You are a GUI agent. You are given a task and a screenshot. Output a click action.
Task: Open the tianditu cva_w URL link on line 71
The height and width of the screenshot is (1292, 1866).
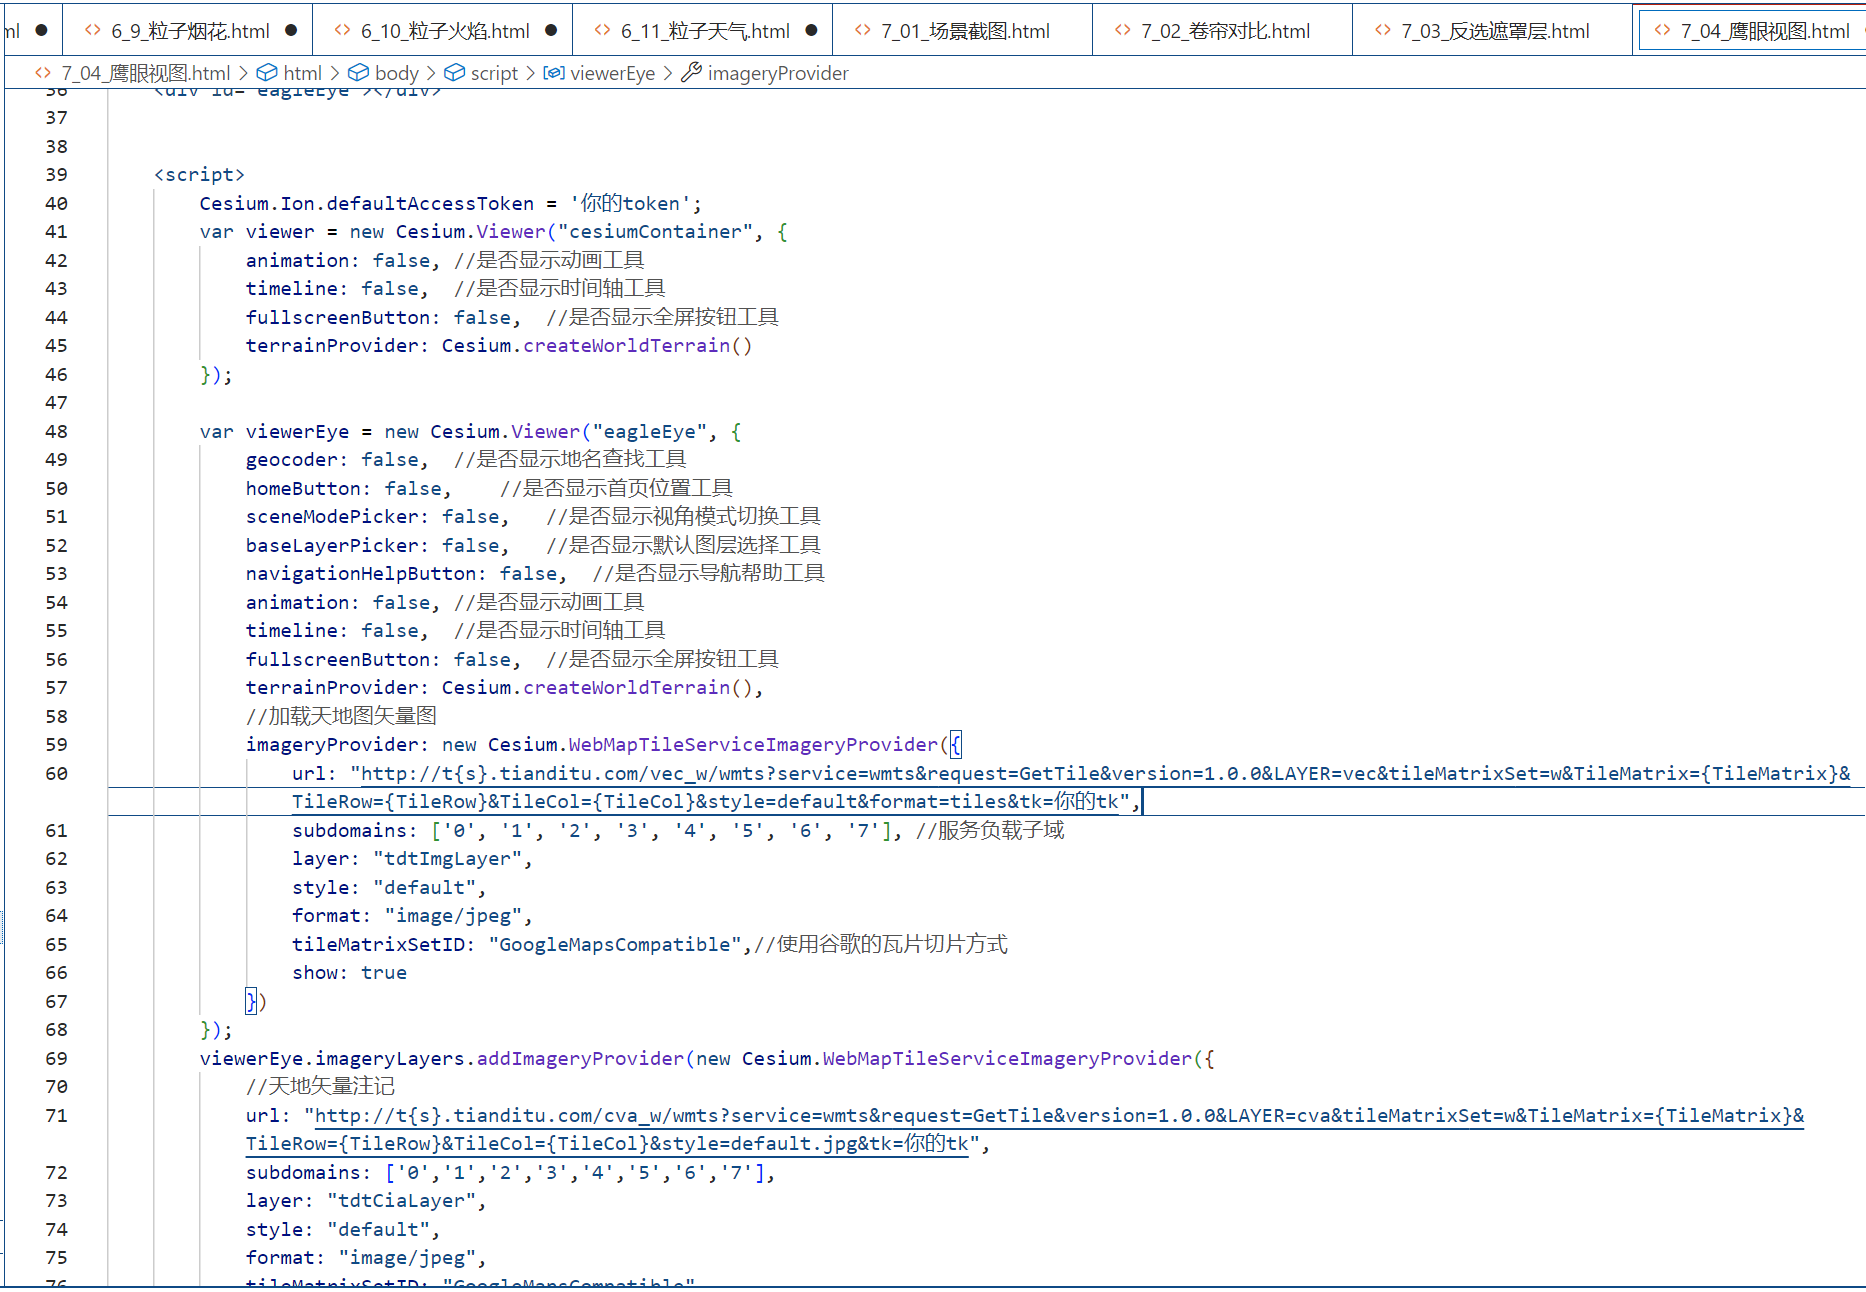pos(1025,1129)
